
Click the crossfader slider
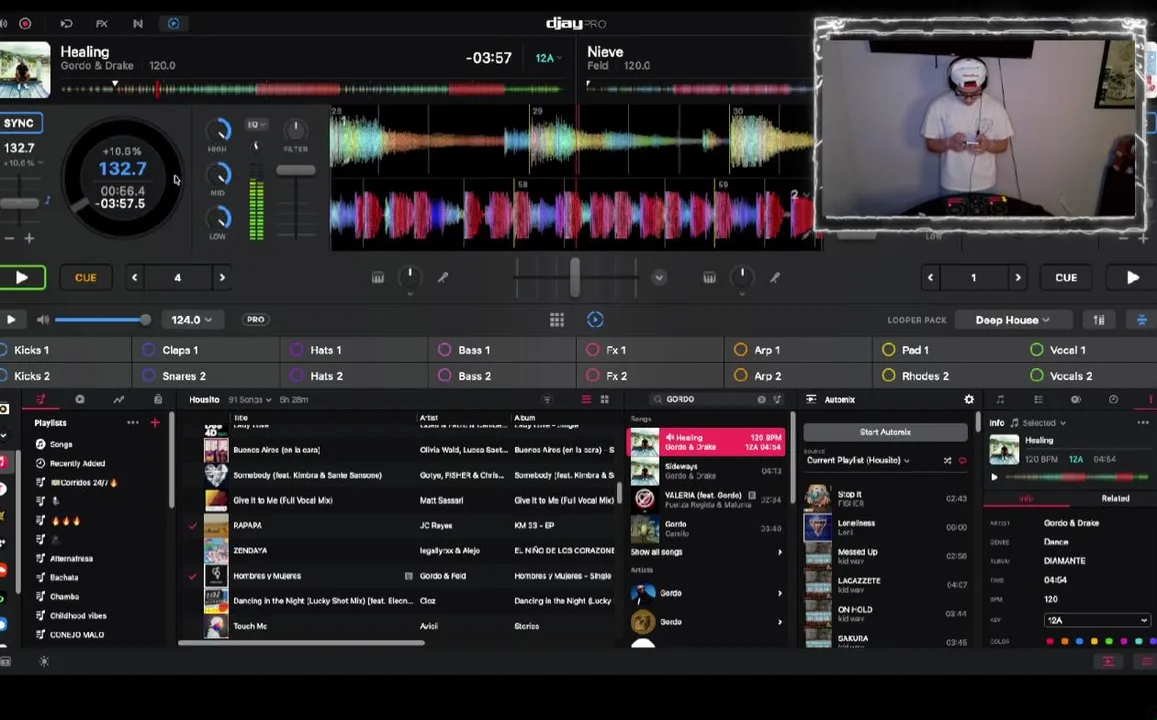pyautogui.click(x=575, y=277)
